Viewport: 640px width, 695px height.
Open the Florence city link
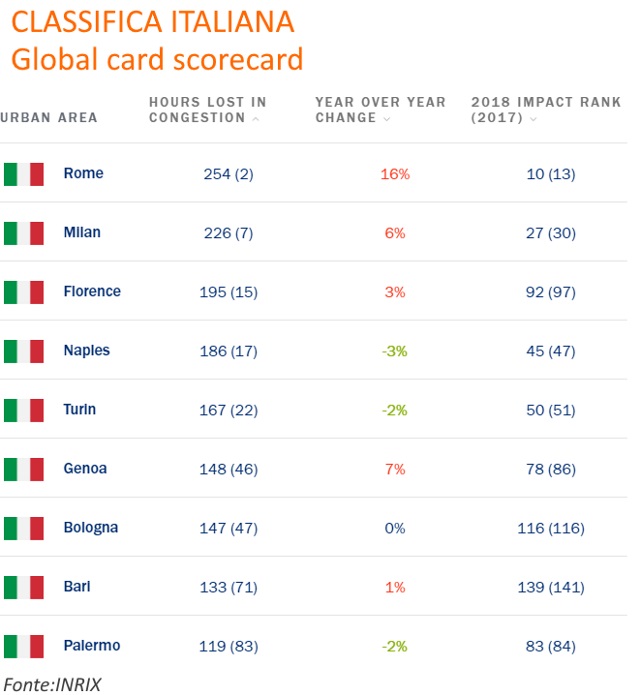coord(92,291)
